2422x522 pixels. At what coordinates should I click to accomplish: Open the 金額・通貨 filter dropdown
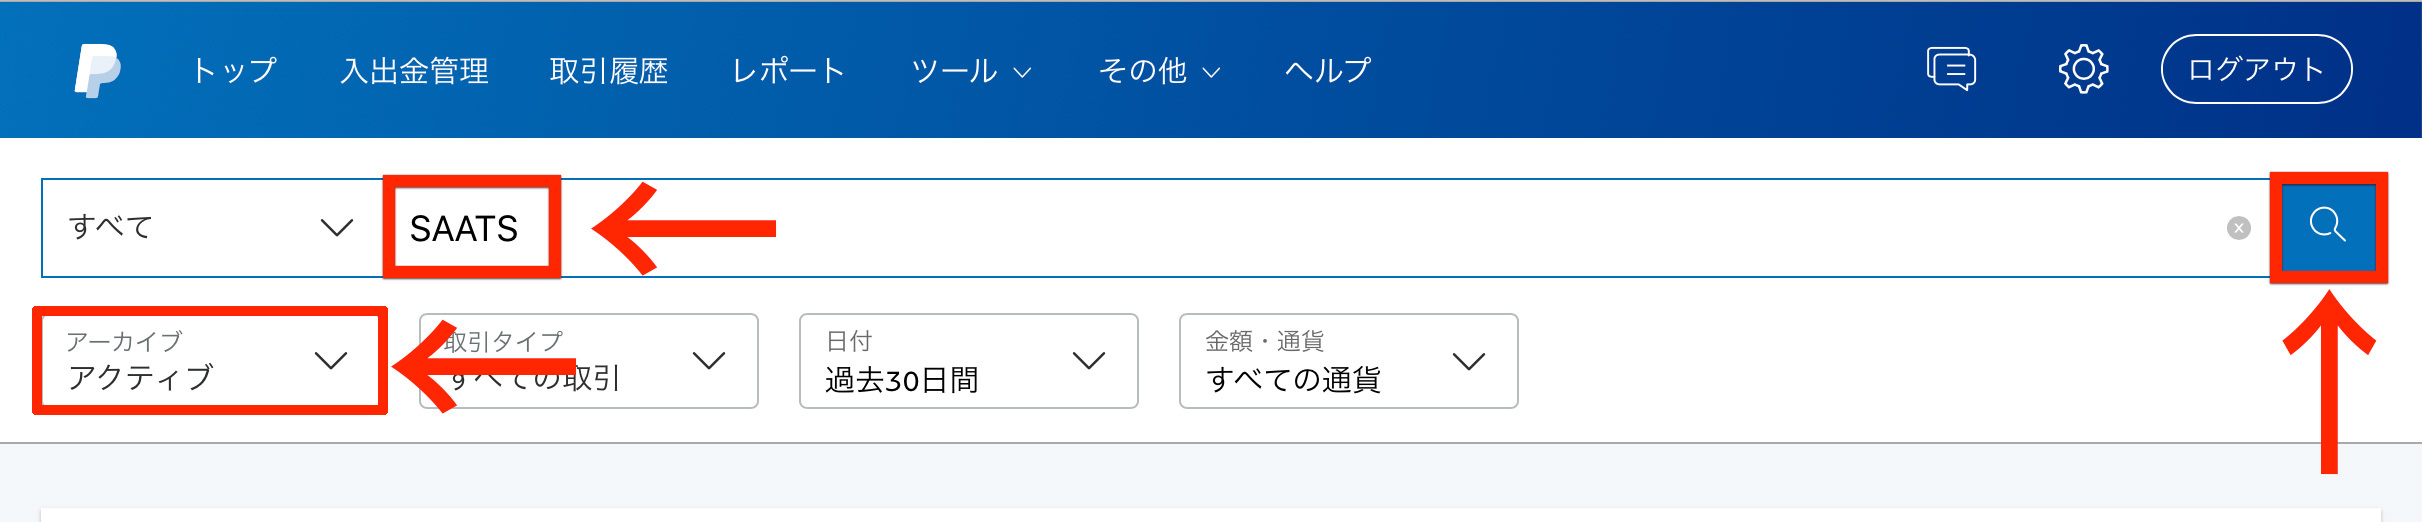1348,361
